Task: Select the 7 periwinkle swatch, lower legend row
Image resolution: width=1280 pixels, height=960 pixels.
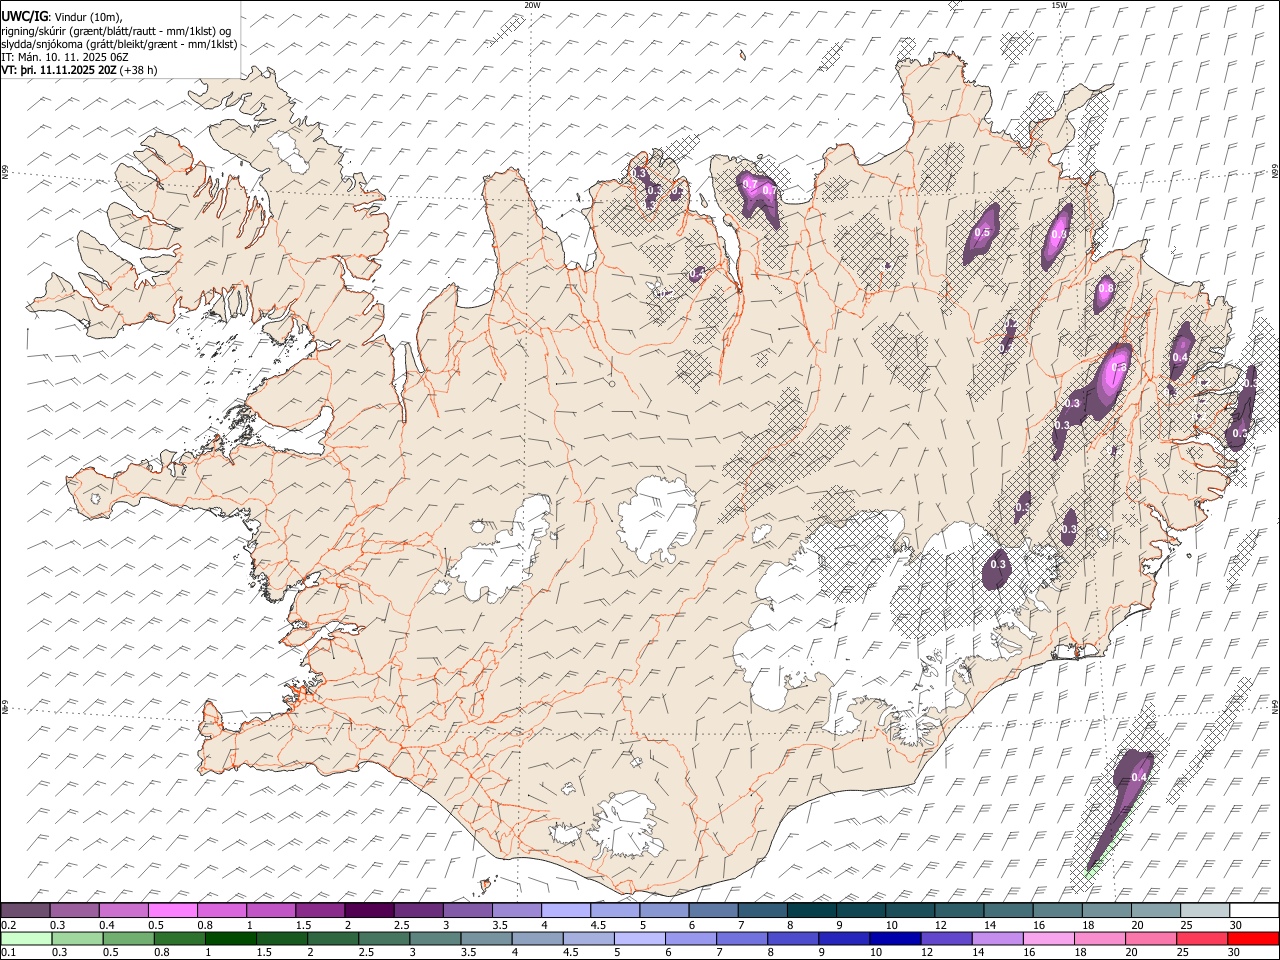Action: 741,938
